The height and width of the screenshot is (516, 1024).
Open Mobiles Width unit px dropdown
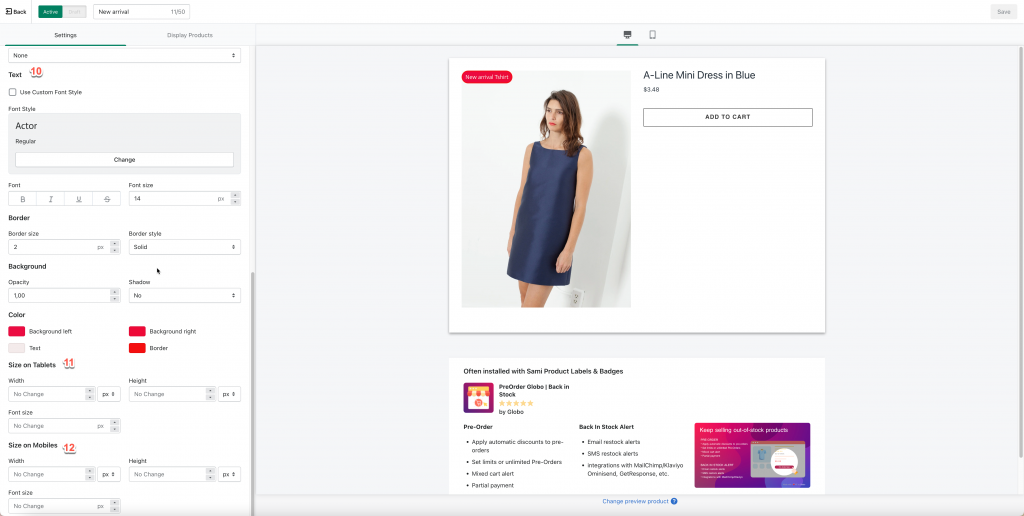(x=109, y=474)
